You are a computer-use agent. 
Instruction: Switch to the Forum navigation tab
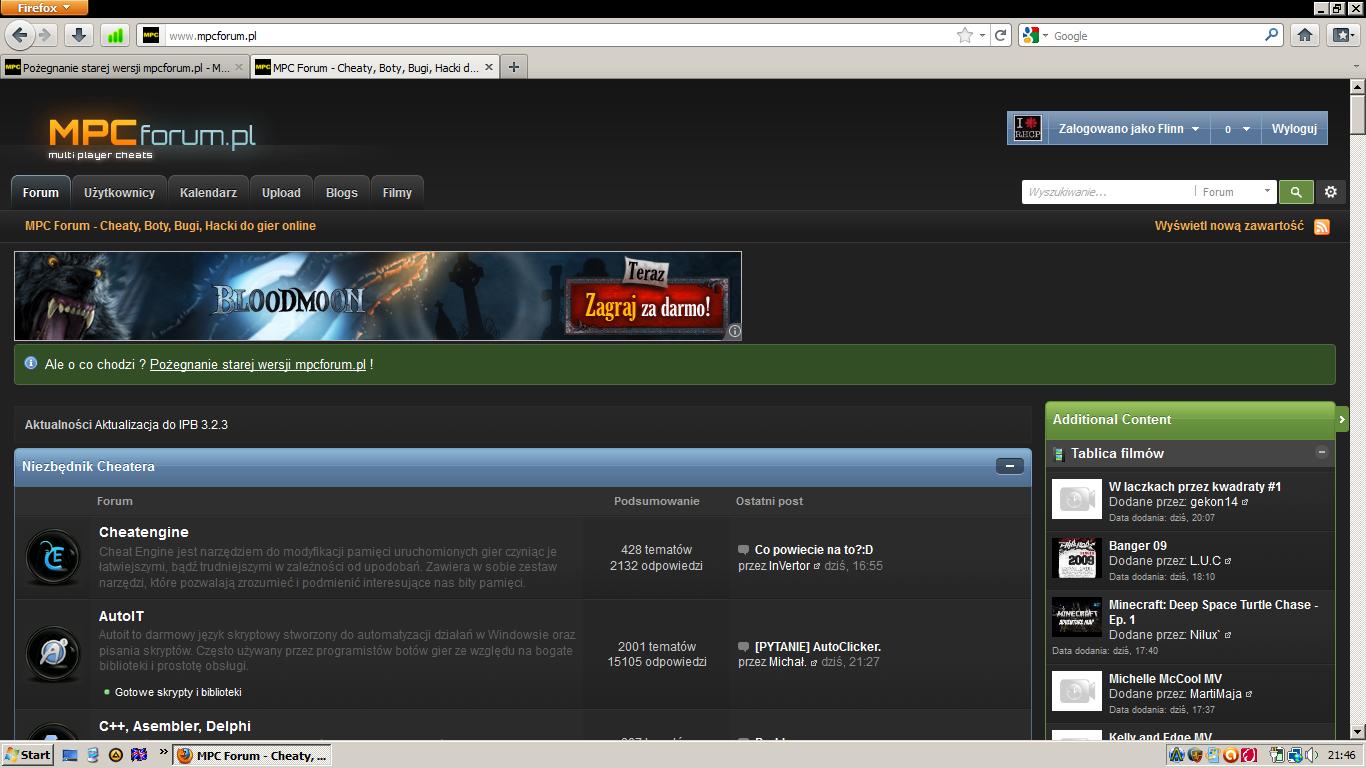tap(41, 193)
